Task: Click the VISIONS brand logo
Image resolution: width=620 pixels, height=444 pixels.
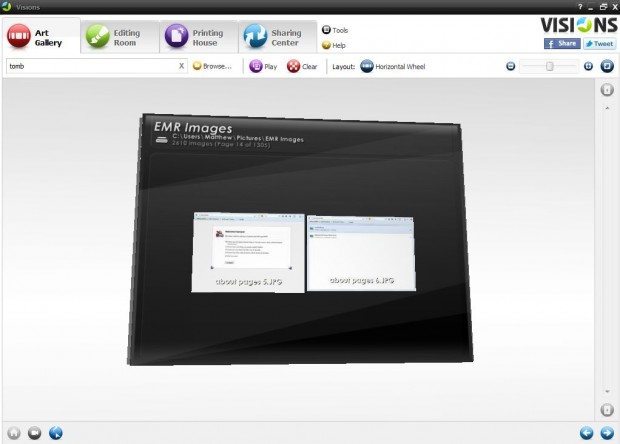Action: (578, 25)
